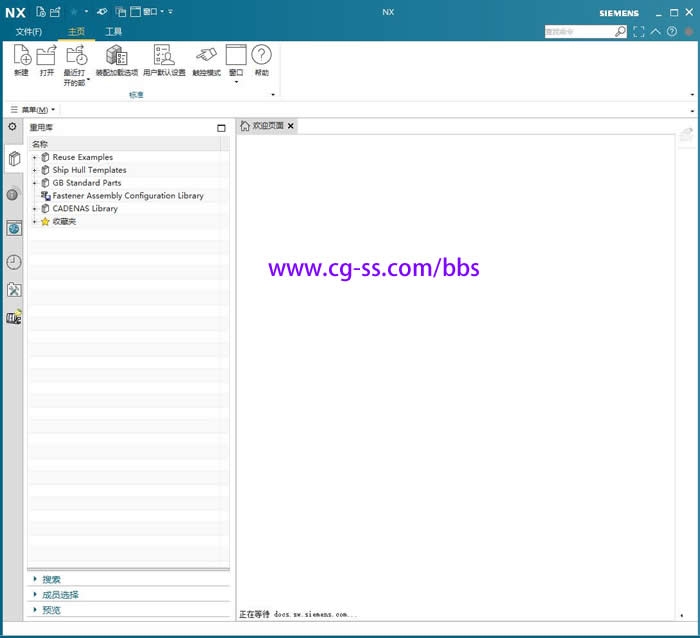
Task: Open the 文件(F) menu
Action: 29,32
